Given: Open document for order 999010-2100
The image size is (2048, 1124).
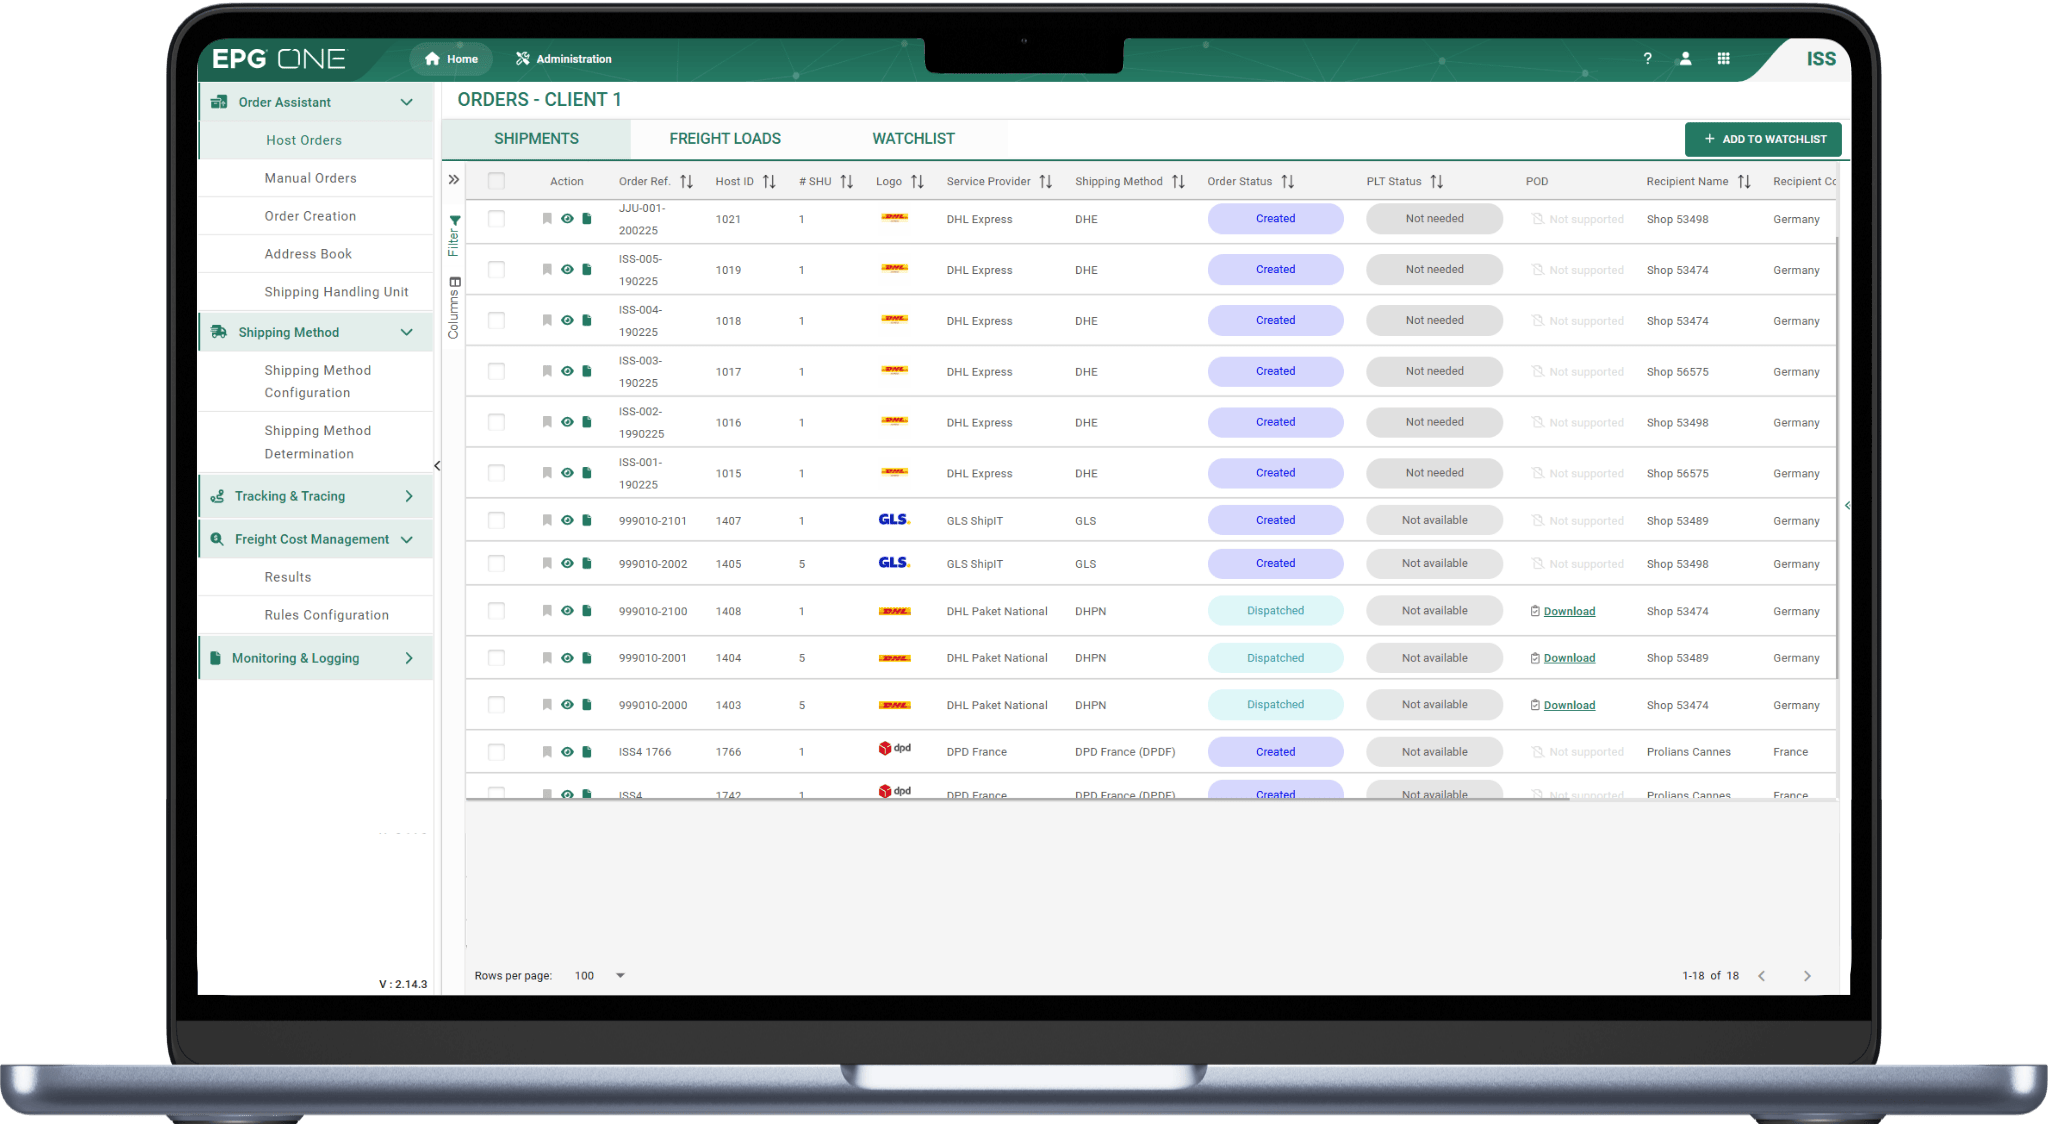Looking at the screenshot, I should (587, 611).
